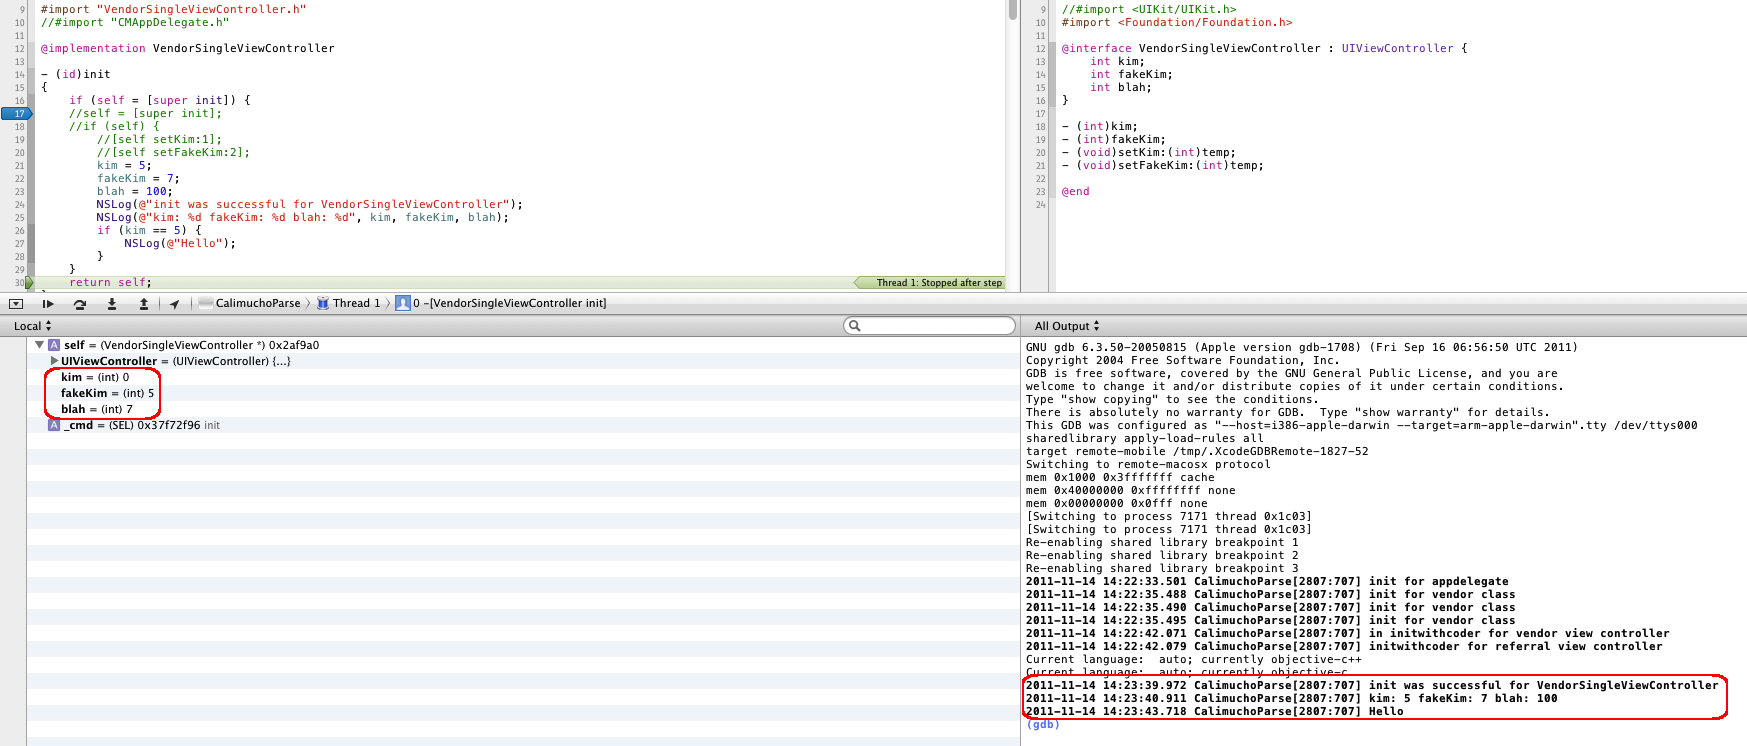Click 'if (kim == 5) {' code line

point(149,230)
